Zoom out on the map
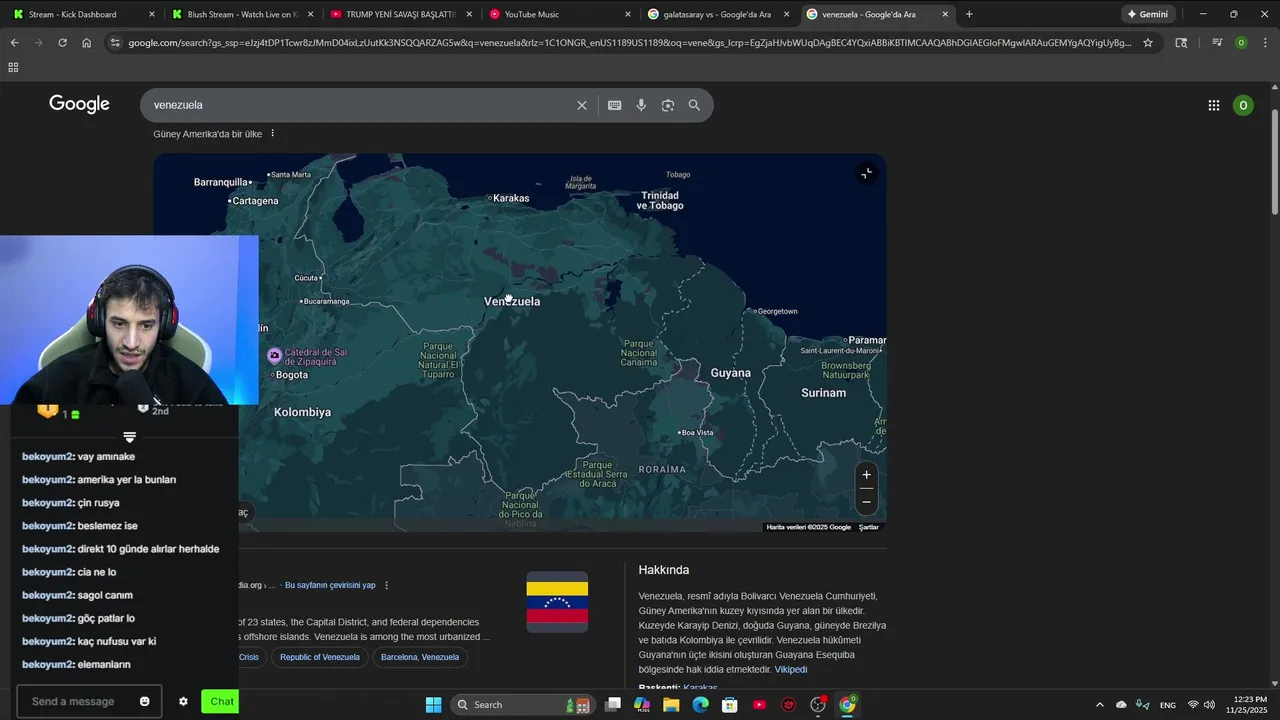 pyautogui.click(x=867, y=501)
